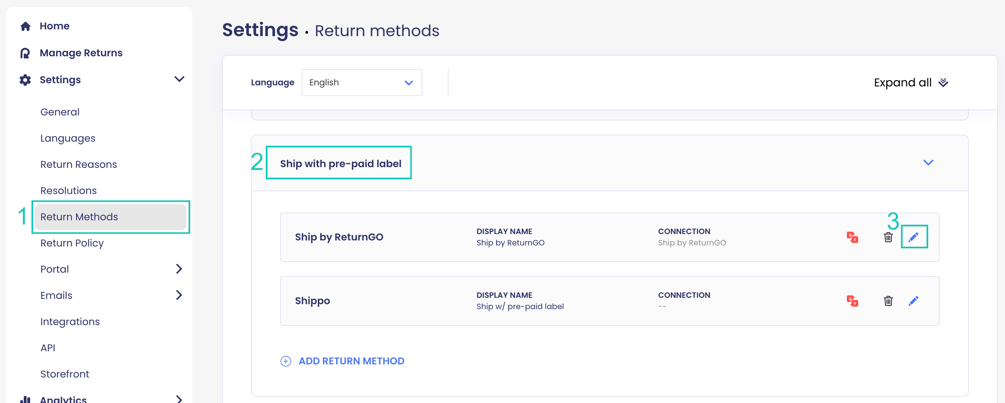Click Add Return Method link
The image size is (1005, 403).
[351, 361]
